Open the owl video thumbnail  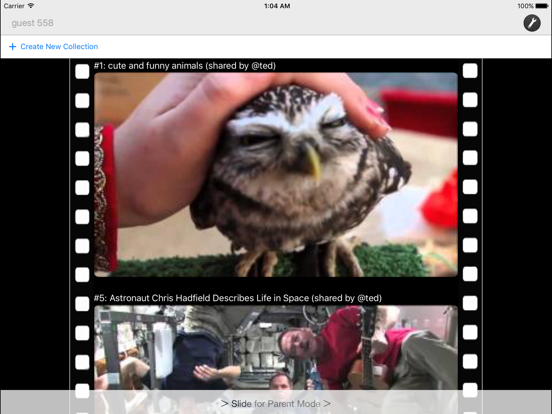click(276, 175)
